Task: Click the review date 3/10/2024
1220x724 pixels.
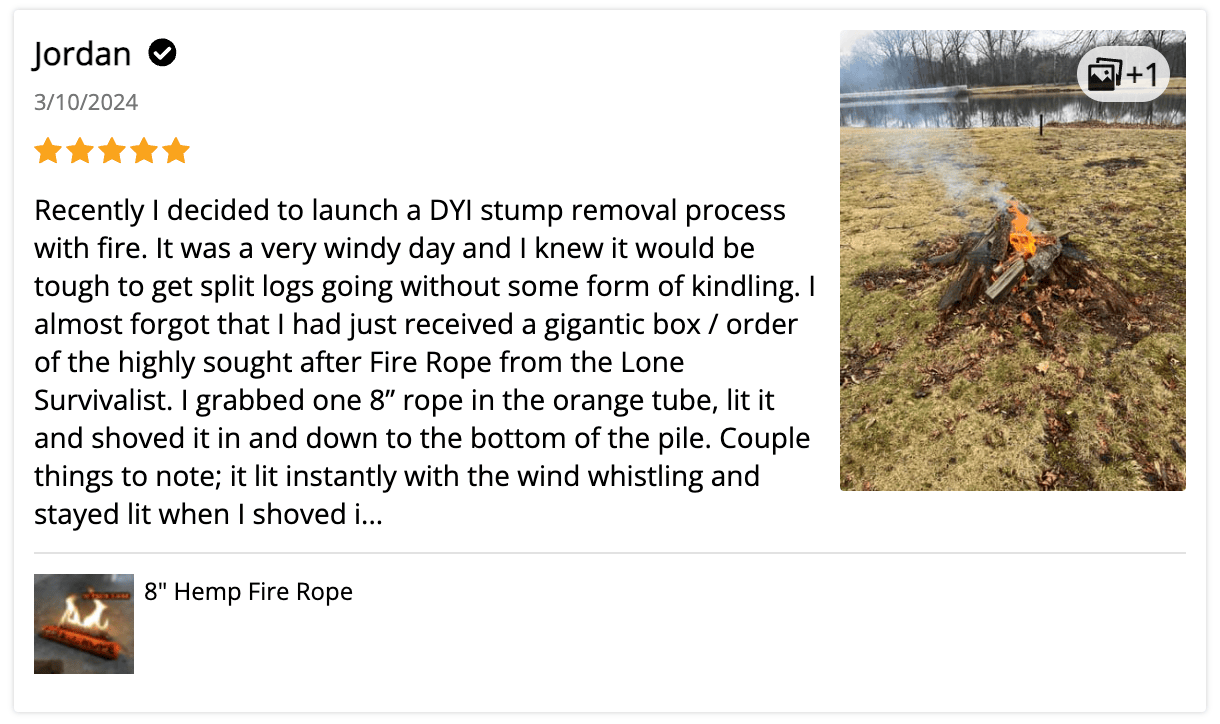Action: (86, 102)
